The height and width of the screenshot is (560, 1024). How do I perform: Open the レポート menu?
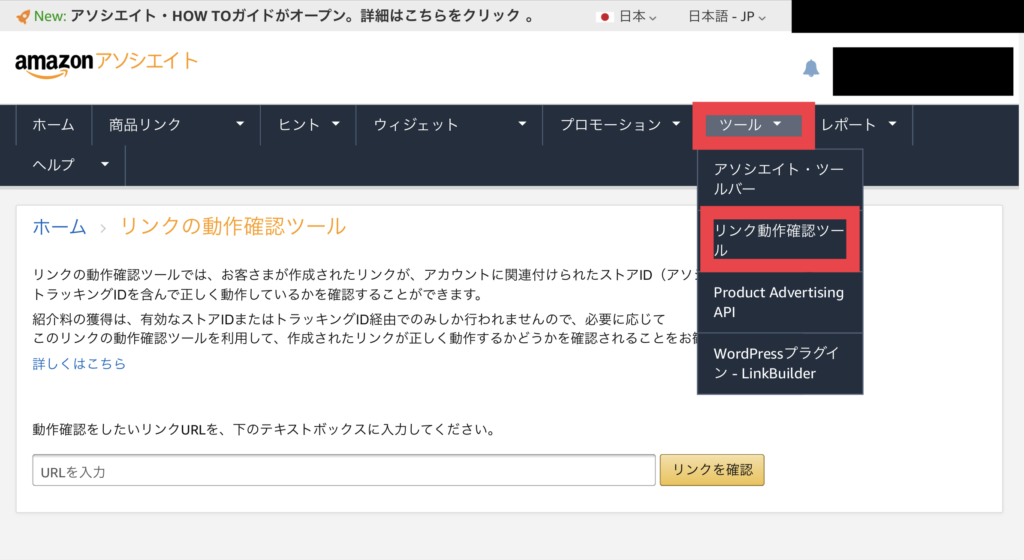coord(848,125)
